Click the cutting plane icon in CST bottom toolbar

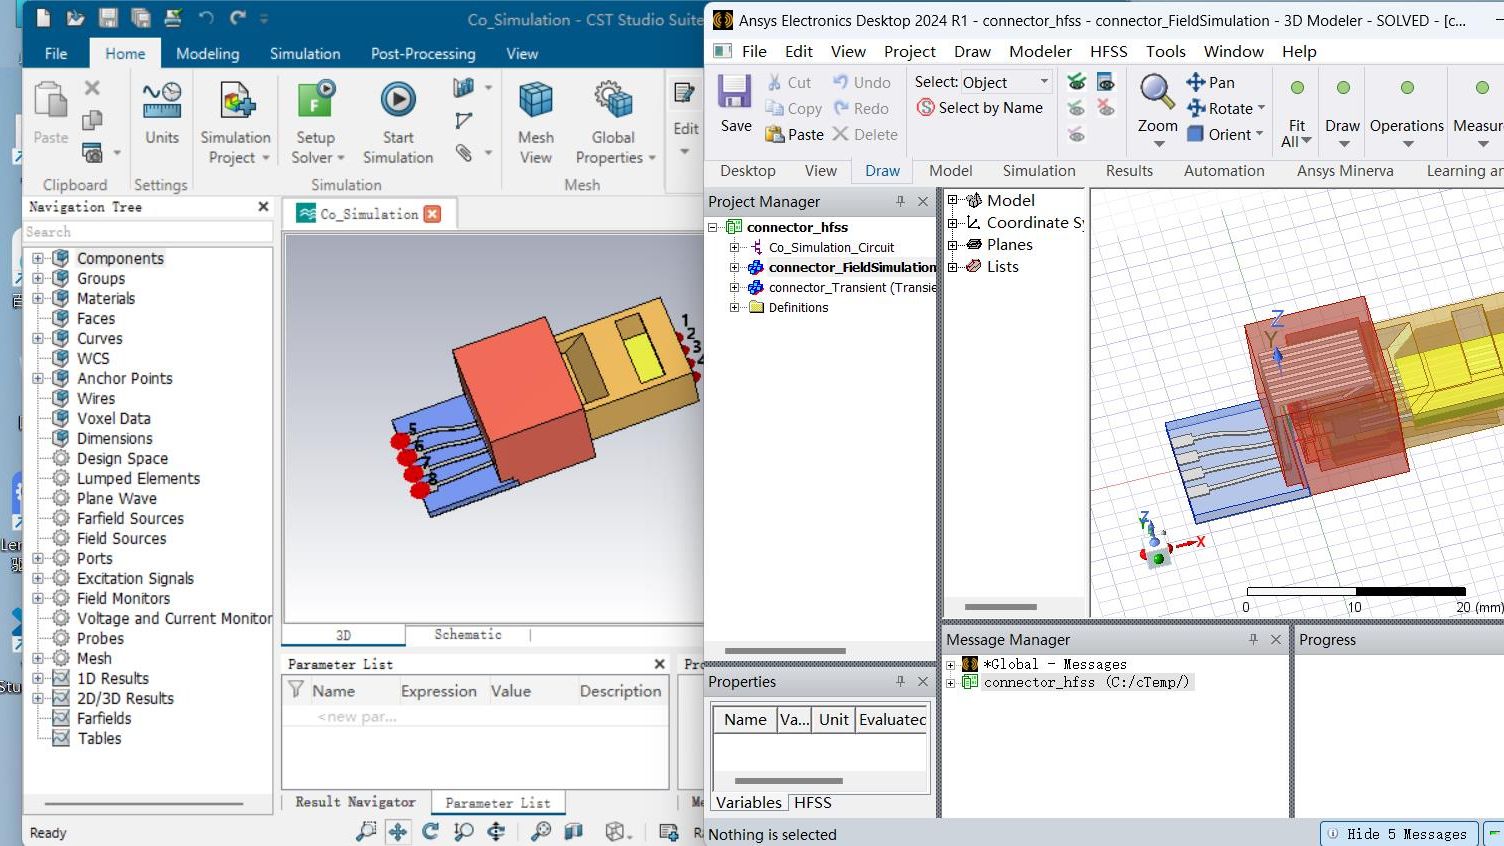tap(573, 831)
